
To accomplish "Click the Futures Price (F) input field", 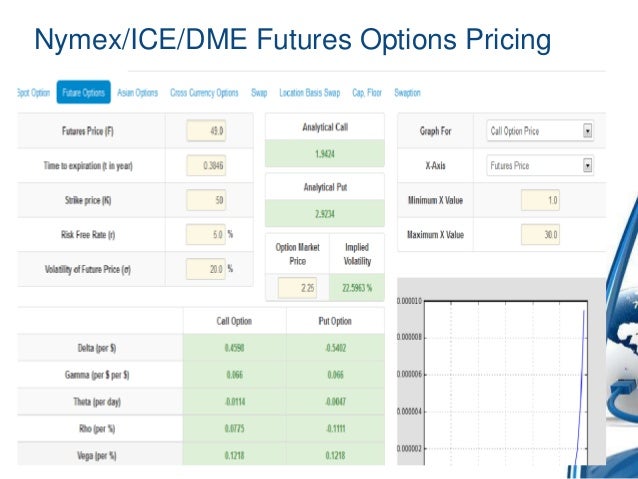I will coord(208,130).
